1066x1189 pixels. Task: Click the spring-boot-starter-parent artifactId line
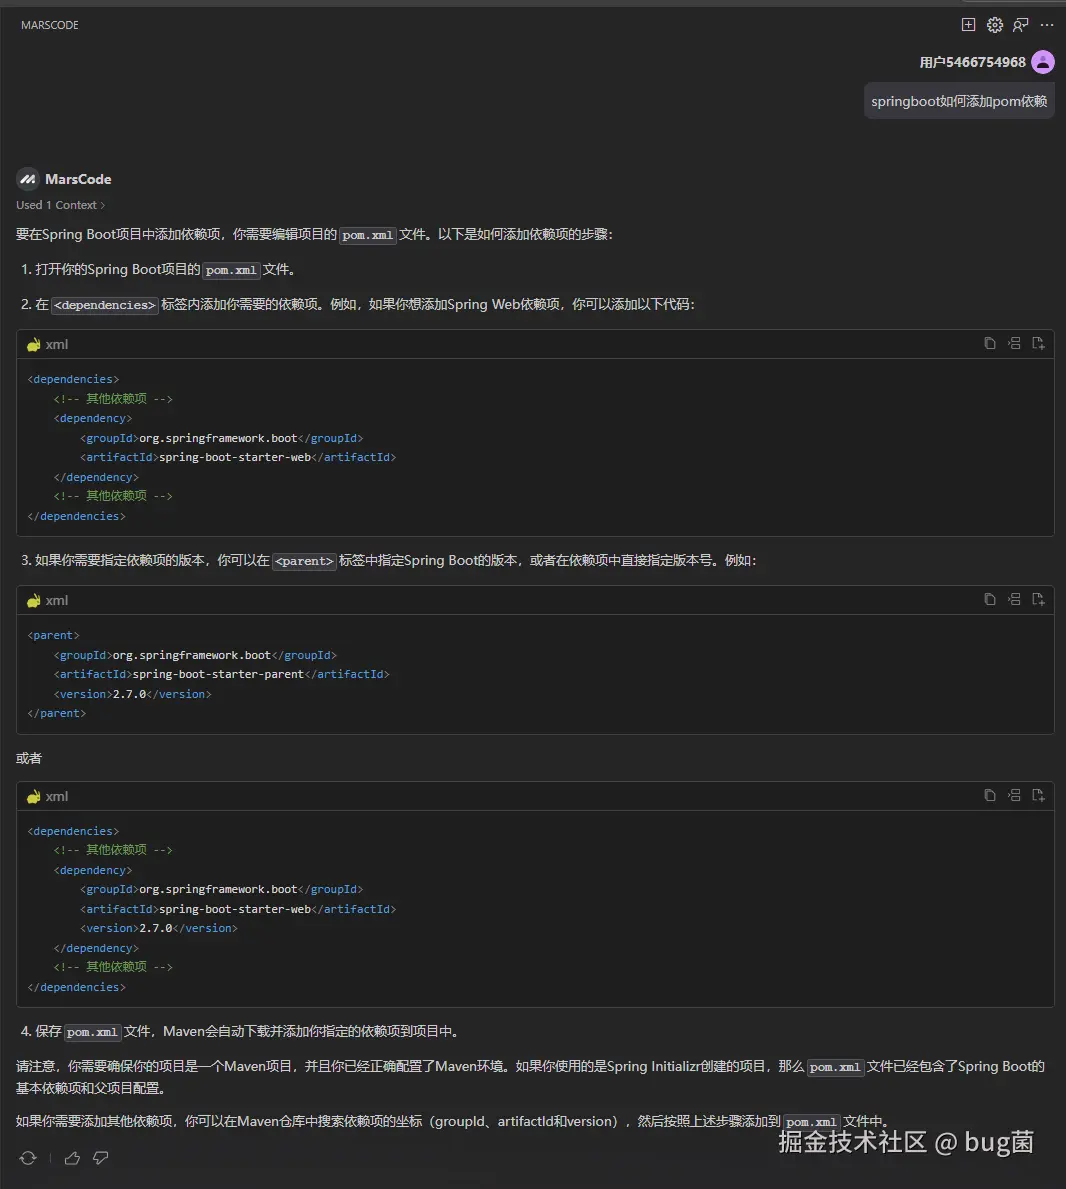[221, 674]
